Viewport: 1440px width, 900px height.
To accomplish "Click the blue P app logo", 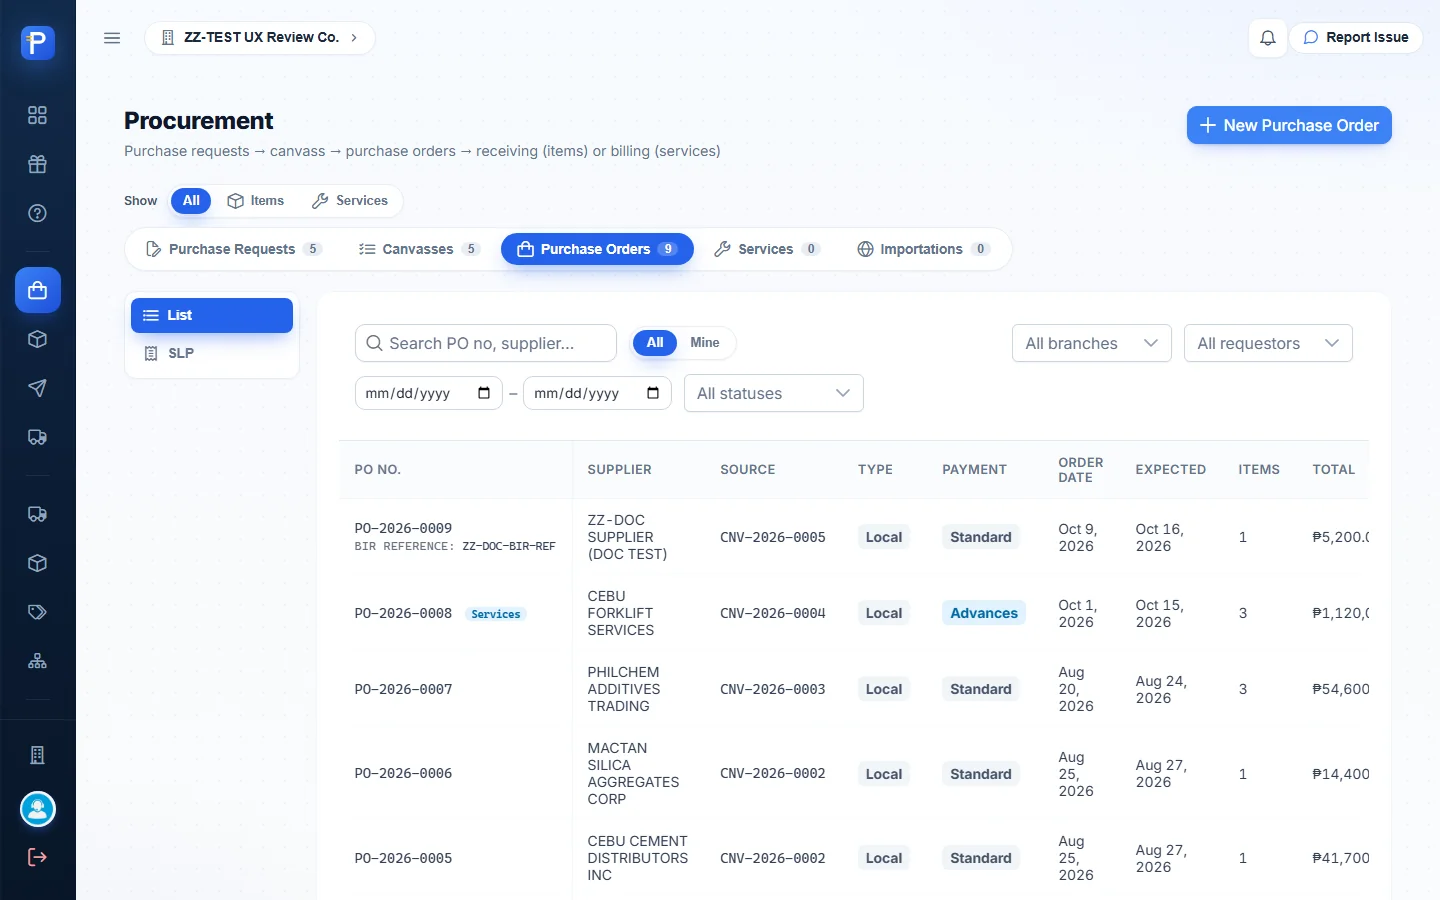I will pos(38,43).
